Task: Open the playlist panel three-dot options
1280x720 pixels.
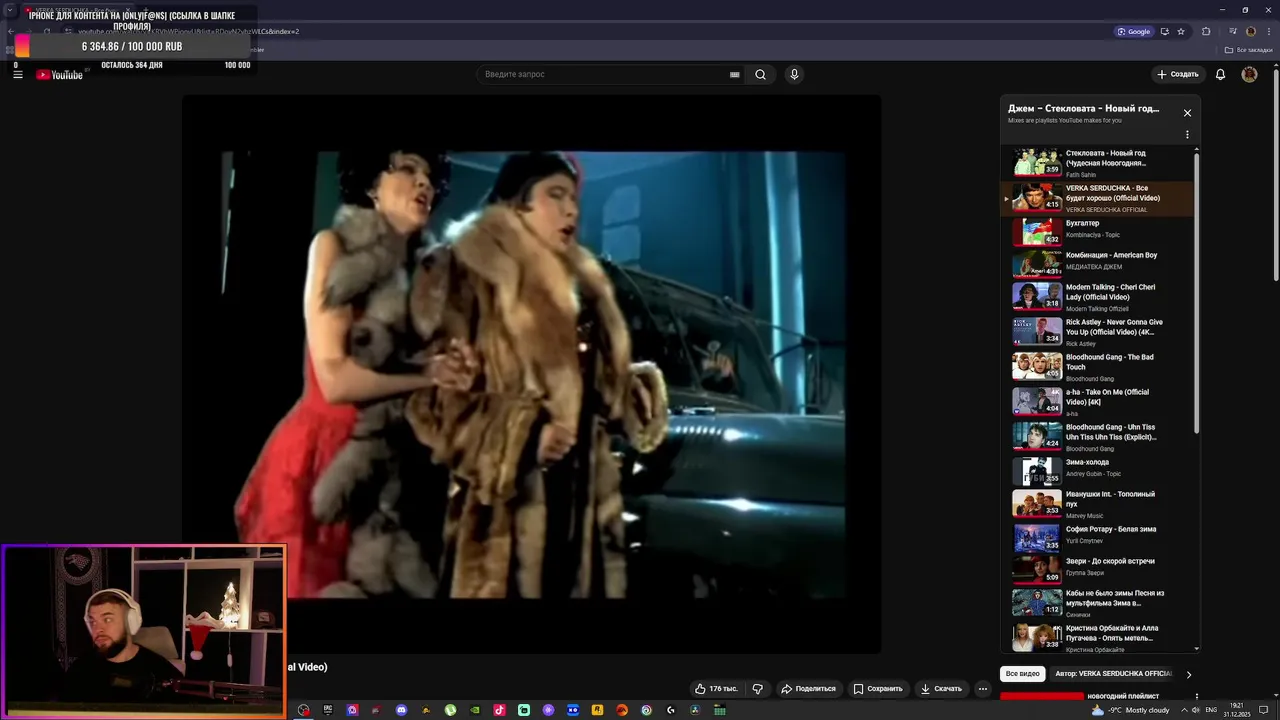Action: point(1187,134)
